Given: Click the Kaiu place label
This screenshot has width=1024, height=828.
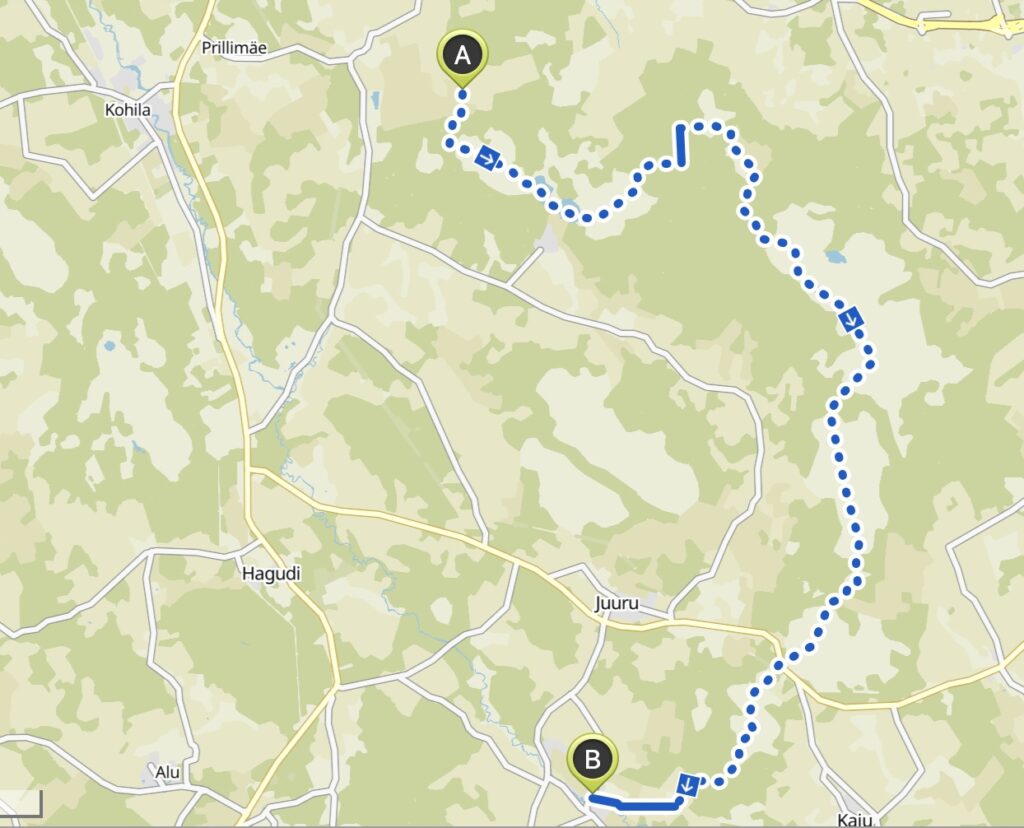Looking at the screenshot, I should [x=855, y=820].
